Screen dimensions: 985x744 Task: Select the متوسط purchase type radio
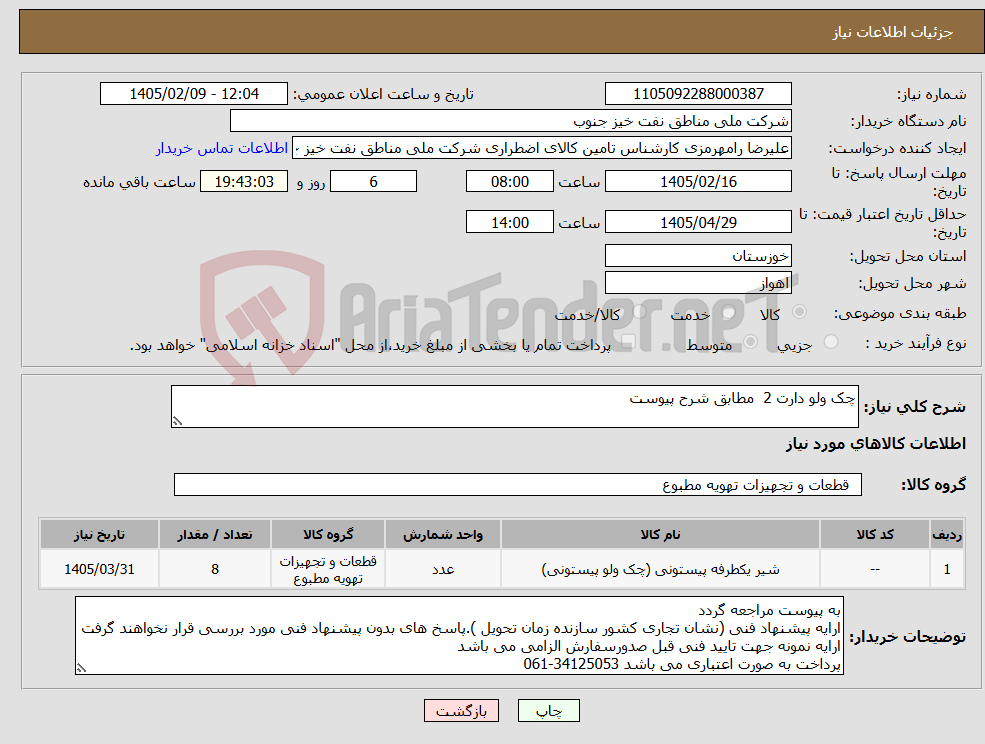(x=751, y=342)
